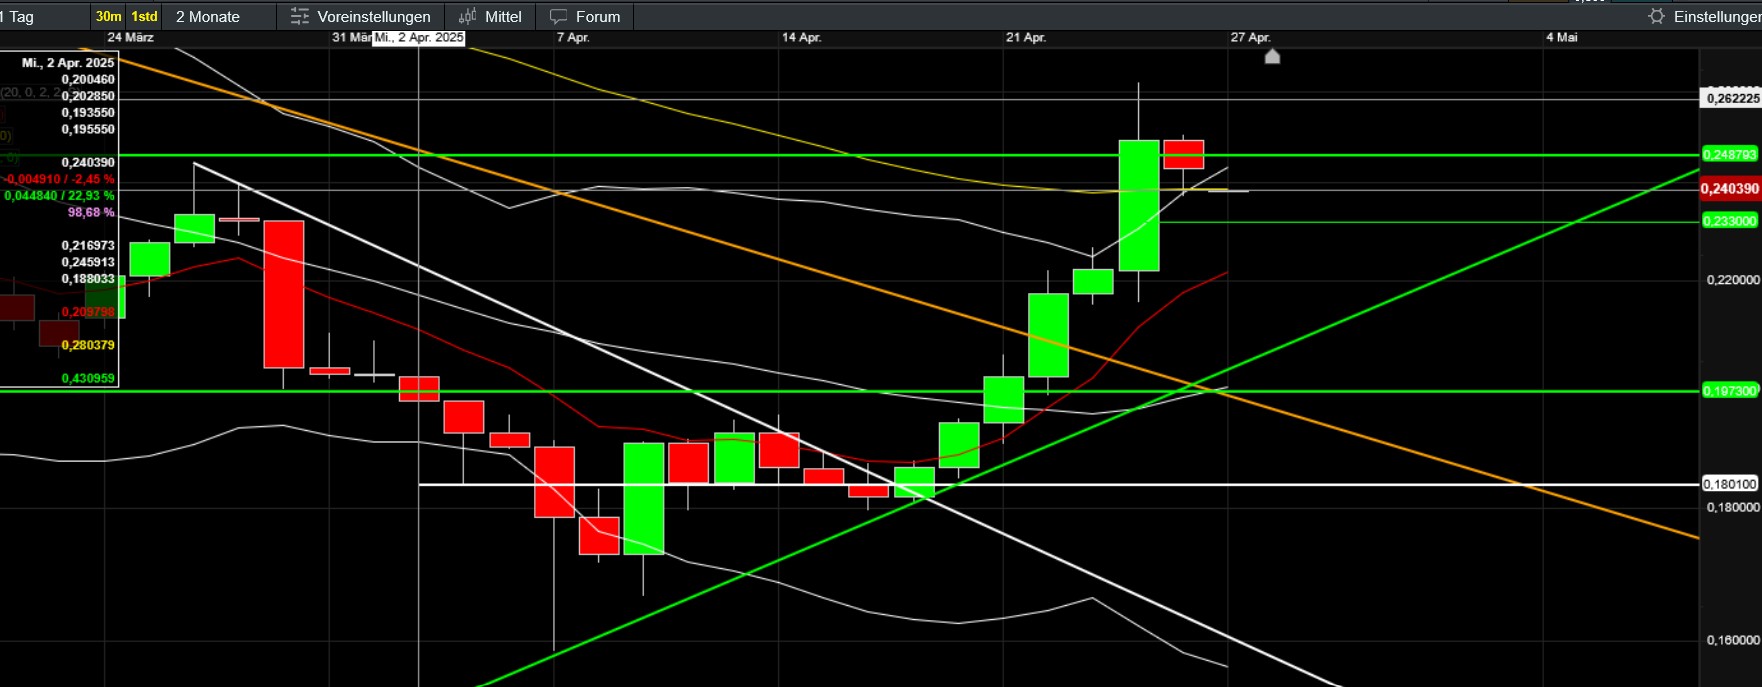
Task: Click the white 0,180100 price label
Action: pos(1730,484)
